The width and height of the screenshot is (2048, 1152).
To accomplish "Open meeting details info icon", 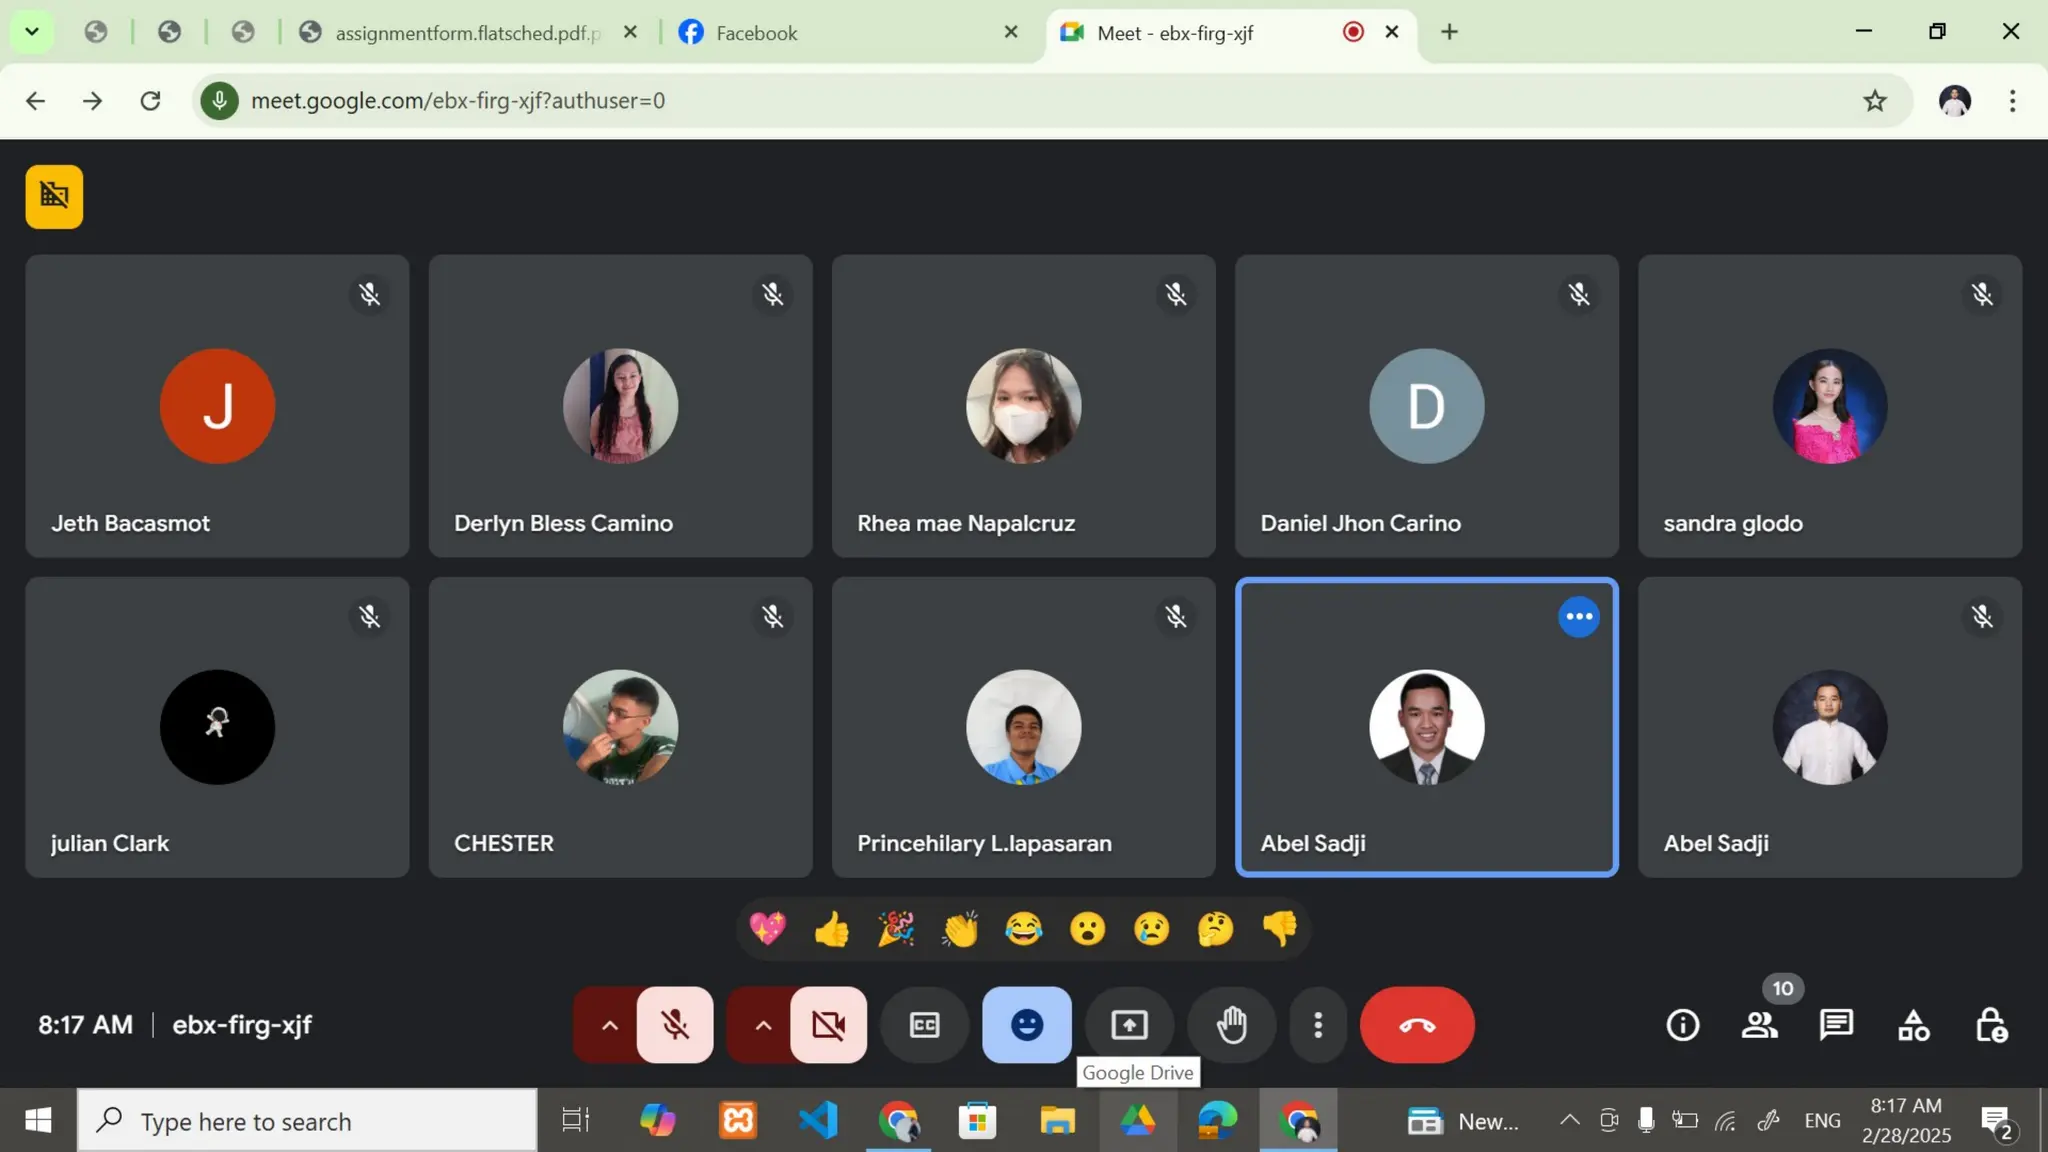I will coord(1683,1025).
